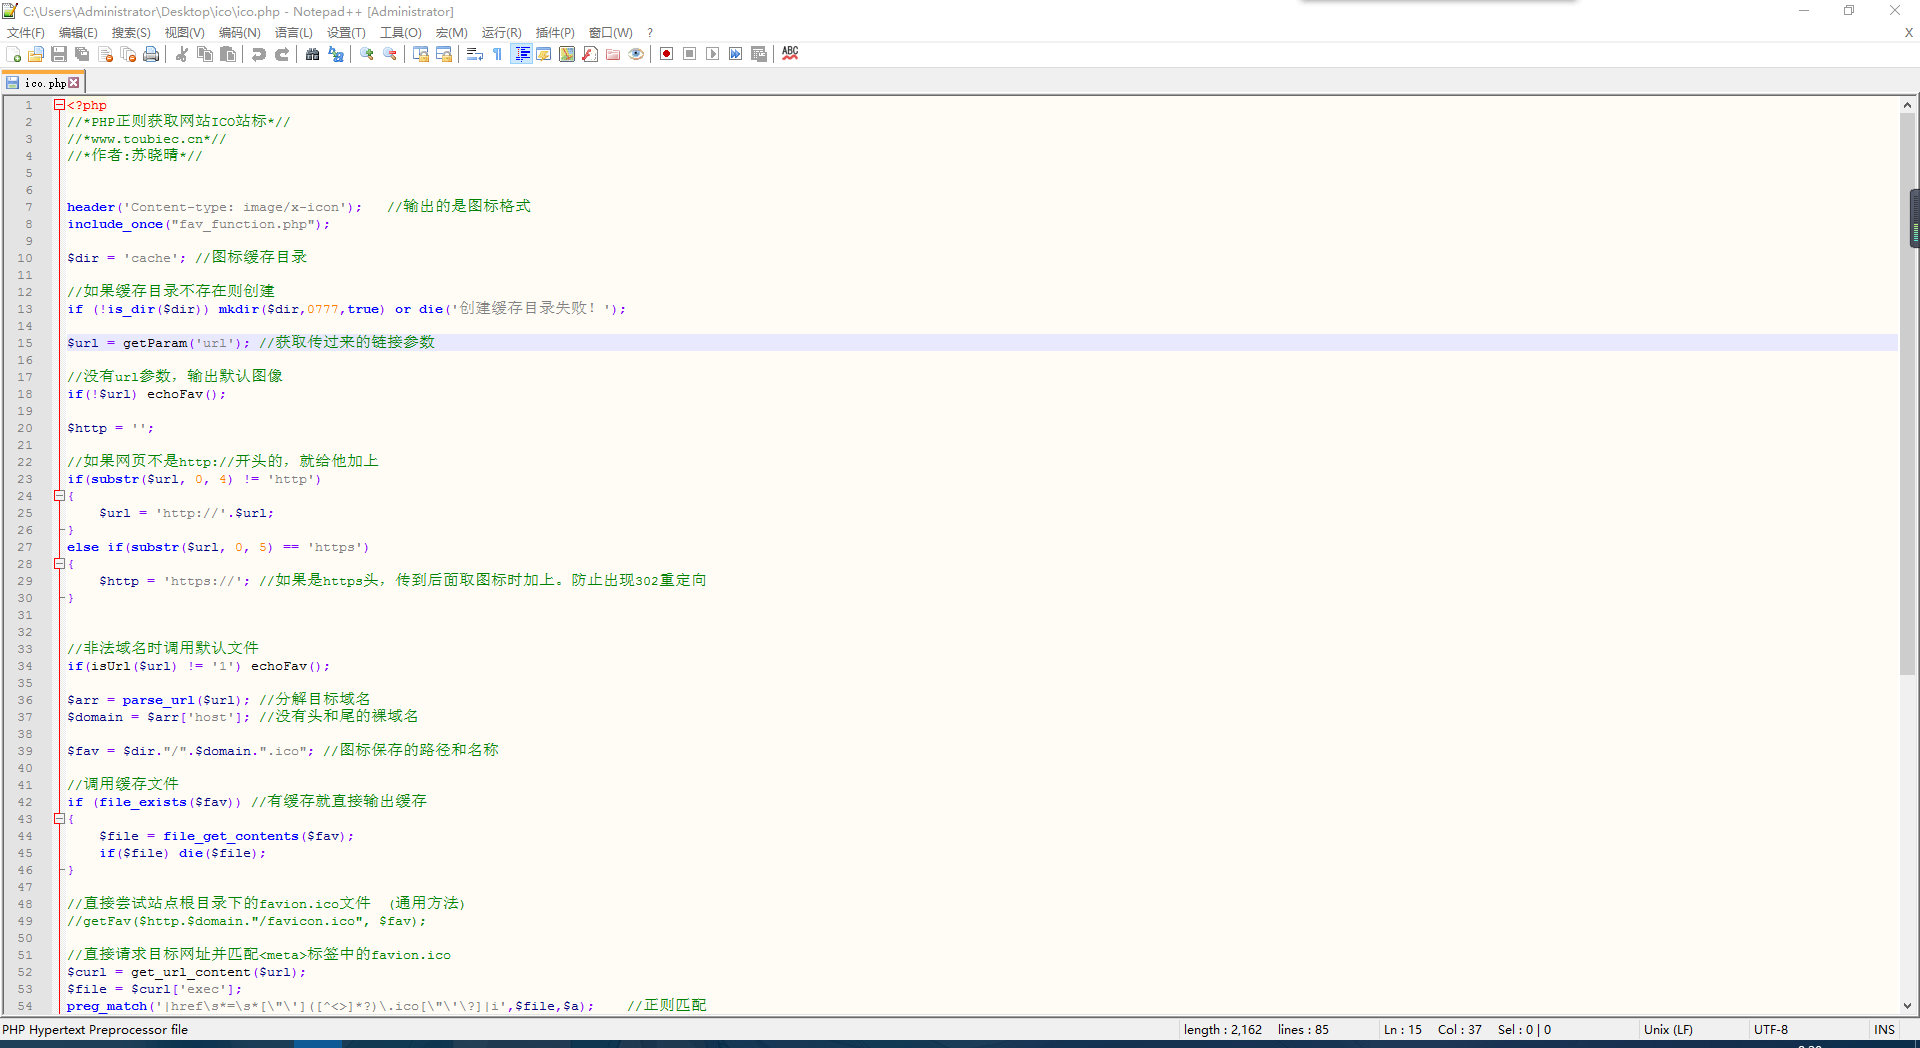Start macro recording with red record icon

point(666,54)
